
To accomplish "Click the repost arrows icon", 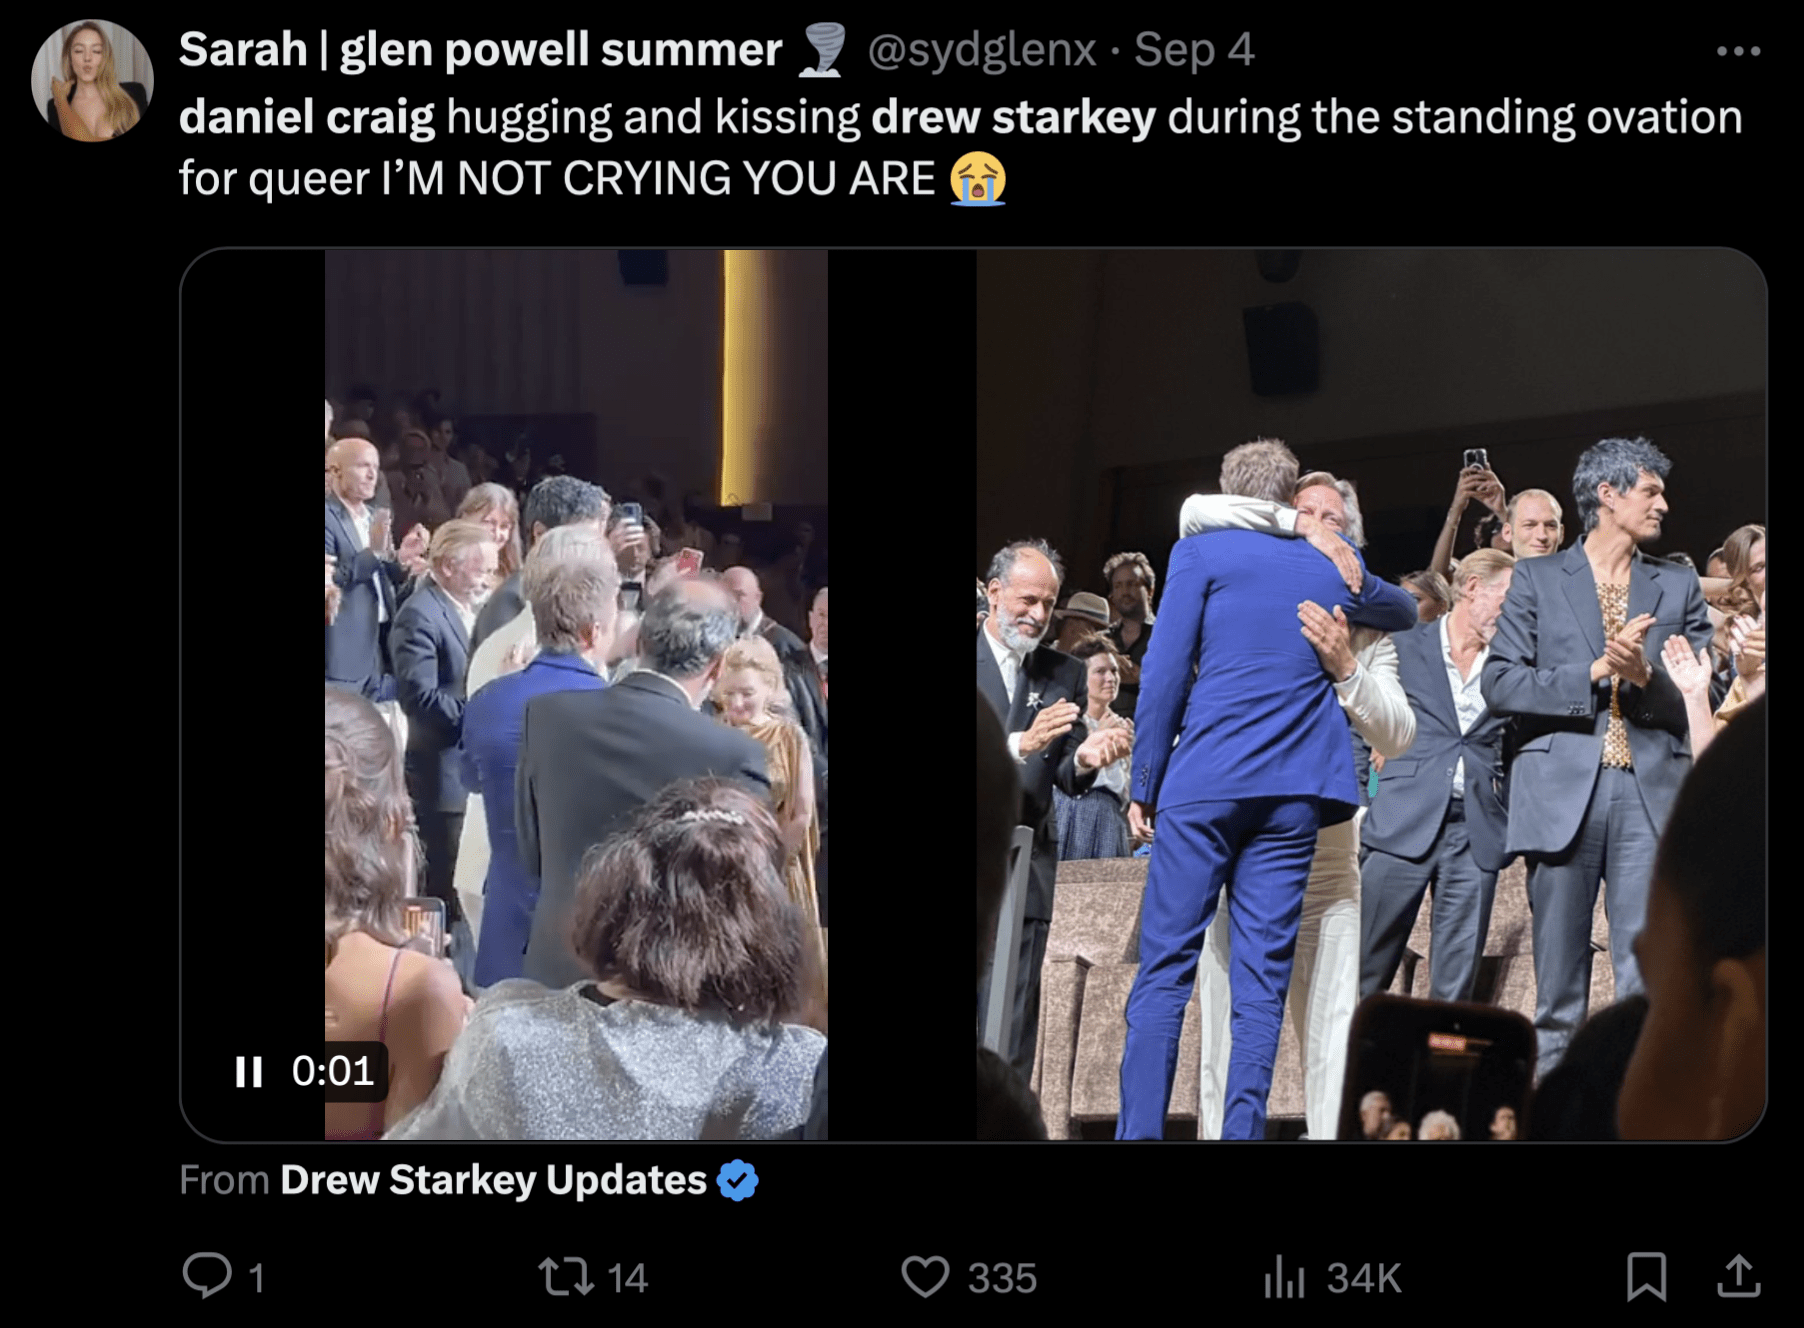I will (x=566, y=1277).
